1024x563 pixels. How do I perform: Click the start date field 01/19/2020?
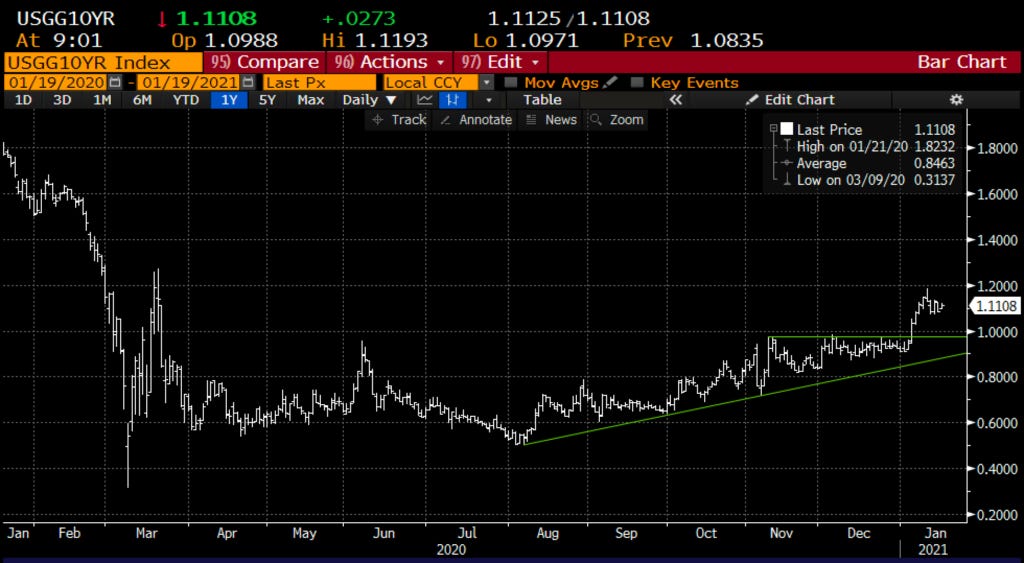pos(57,83)
